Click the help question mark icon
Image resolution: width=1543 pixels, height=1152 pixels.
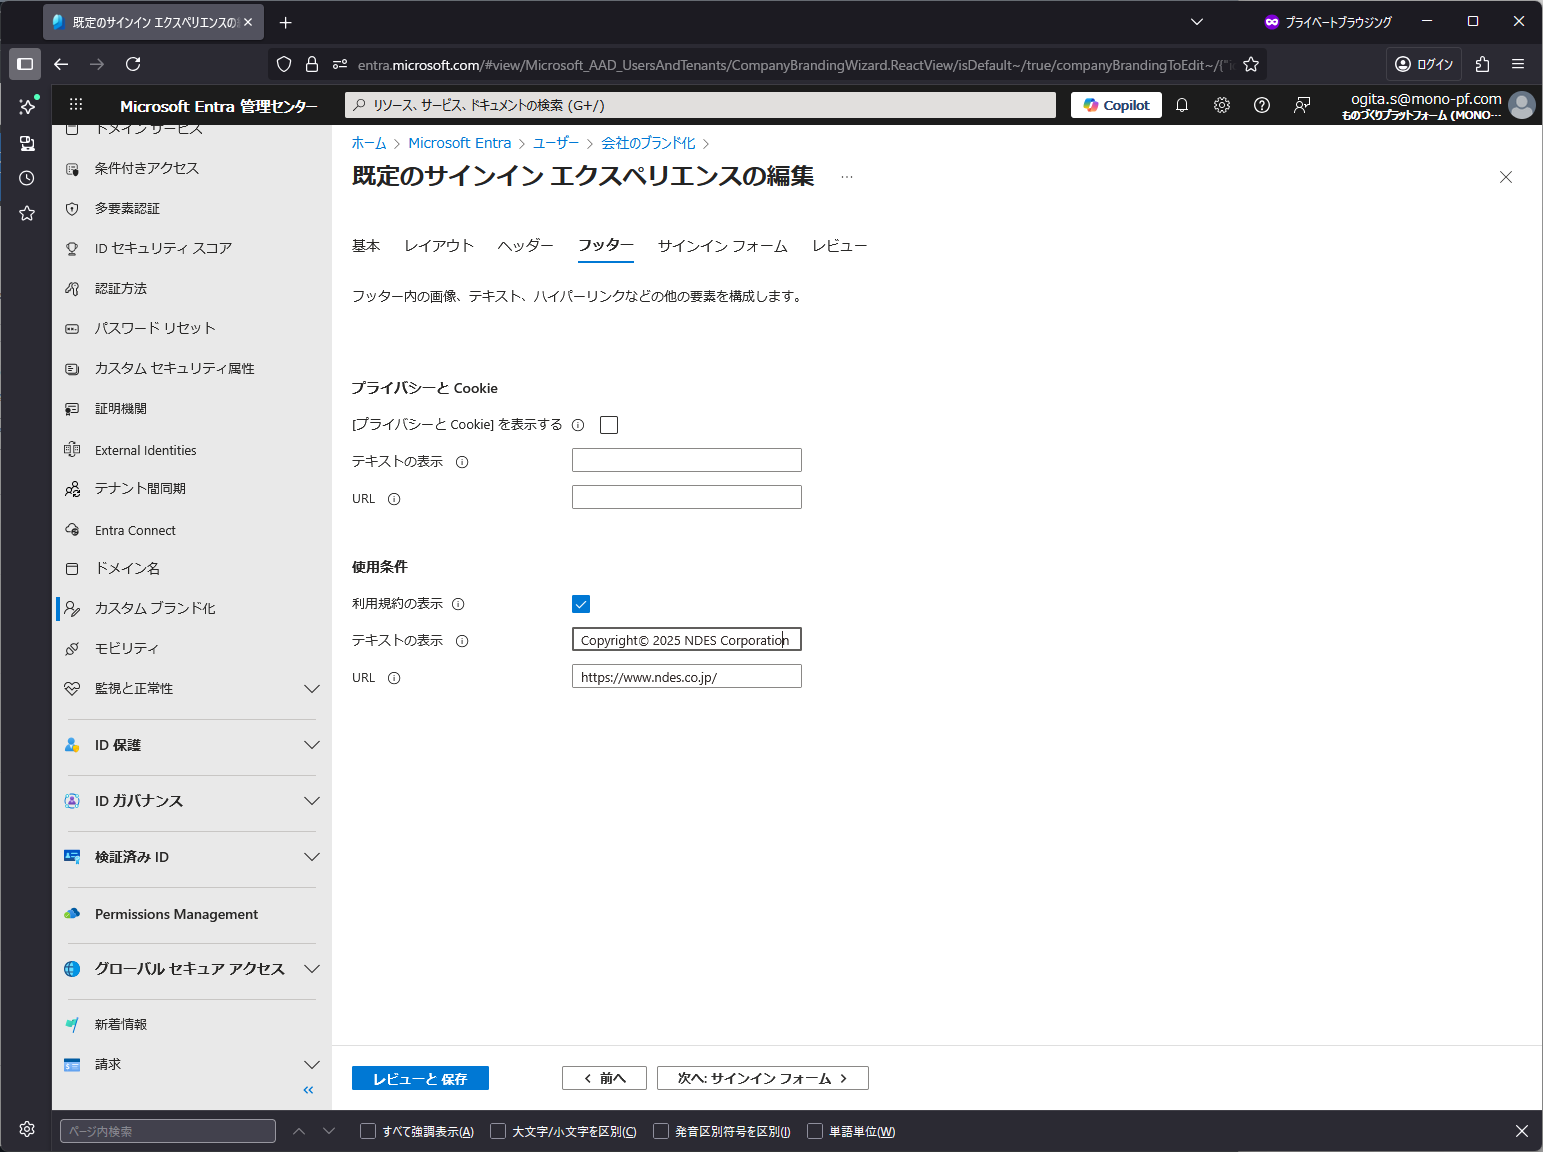[x=1262, y=105]
